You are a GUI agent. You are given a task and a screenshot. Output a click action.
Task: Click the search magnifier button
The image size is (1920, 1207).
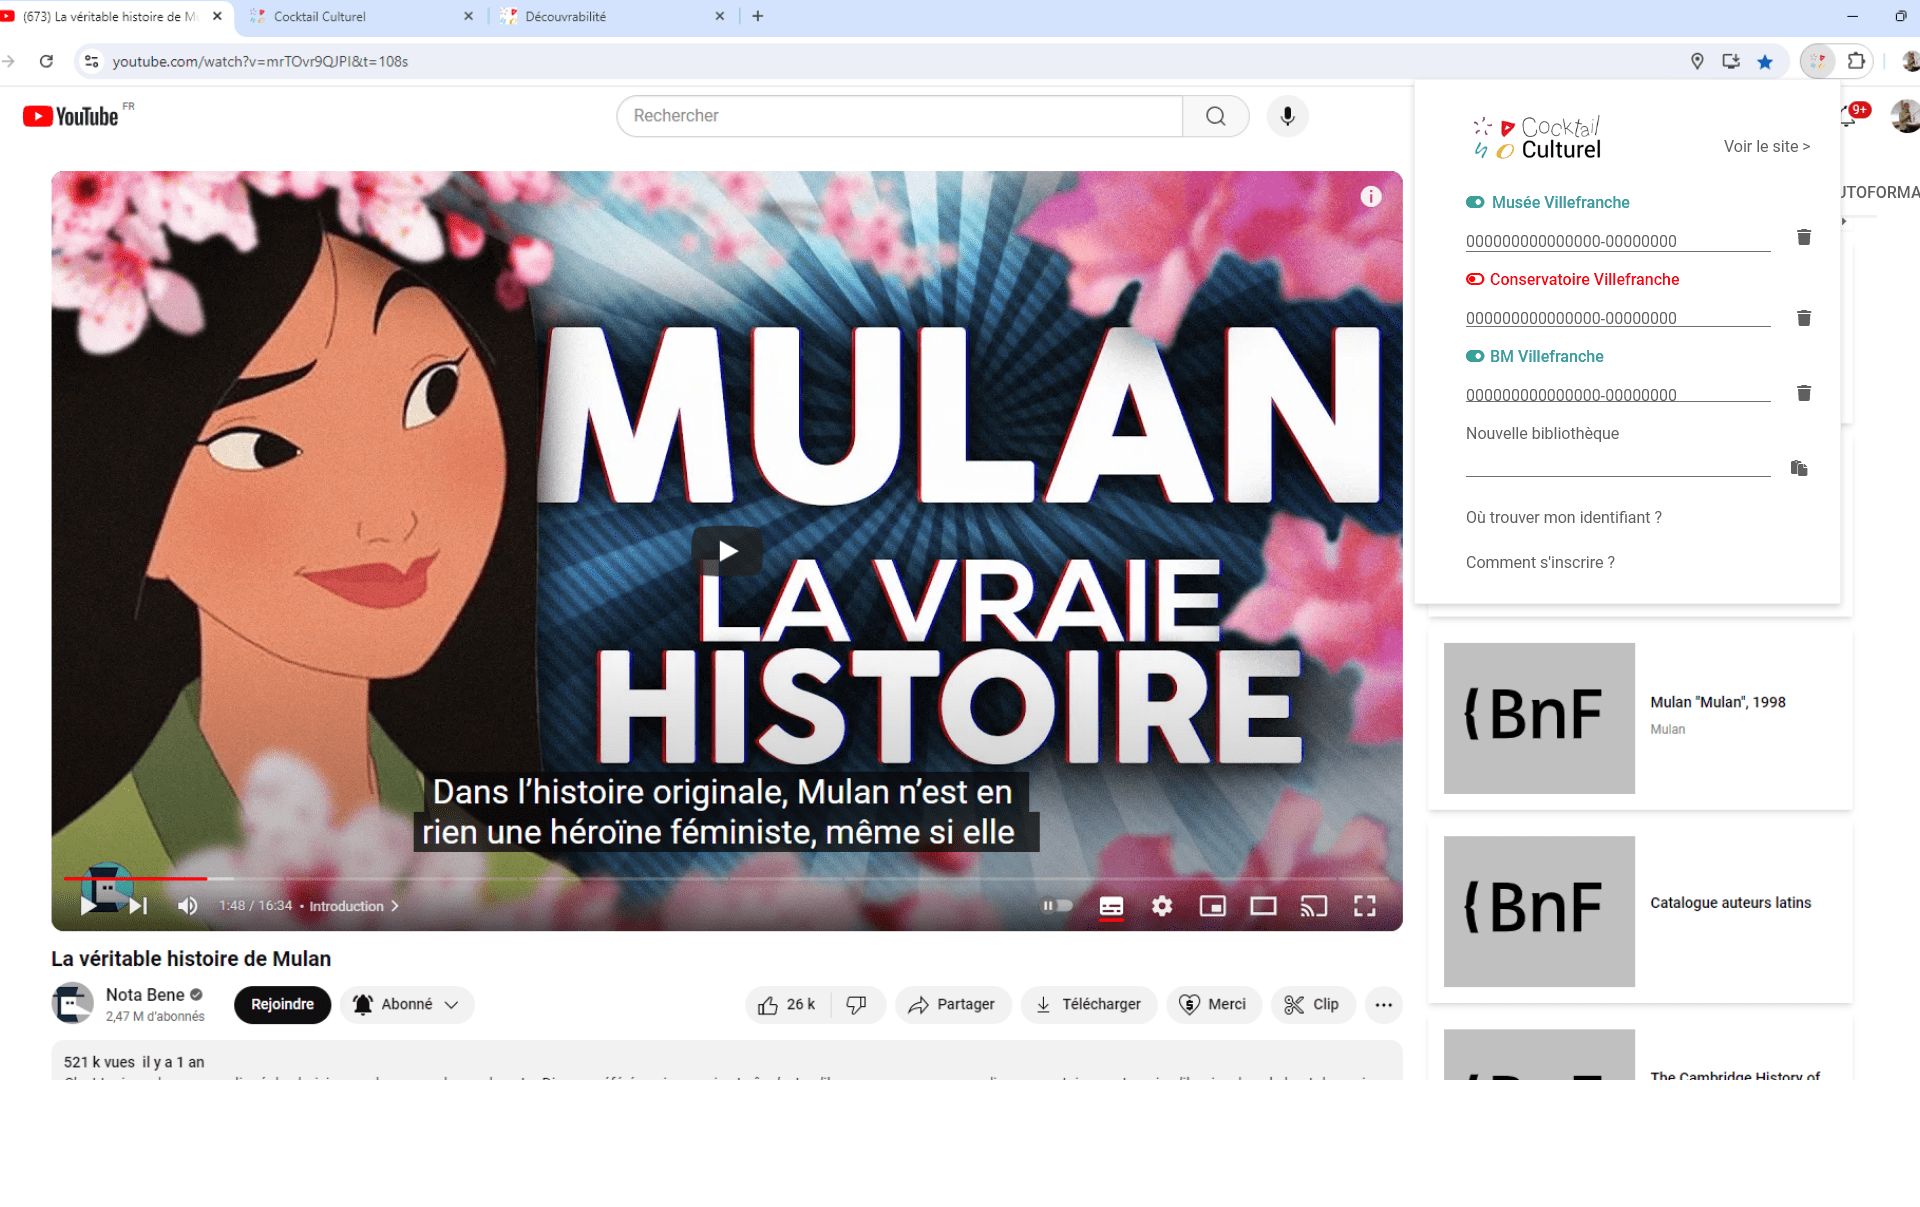[1215, 116]
